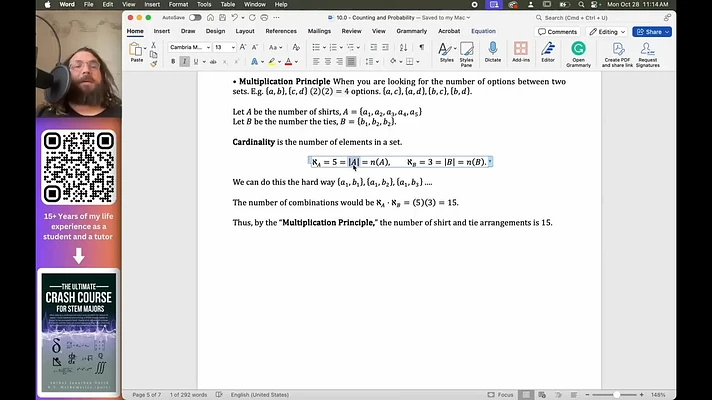712x400 pixels.
Task: Switch to the Insert tab
Action: (x=162, y=31)
